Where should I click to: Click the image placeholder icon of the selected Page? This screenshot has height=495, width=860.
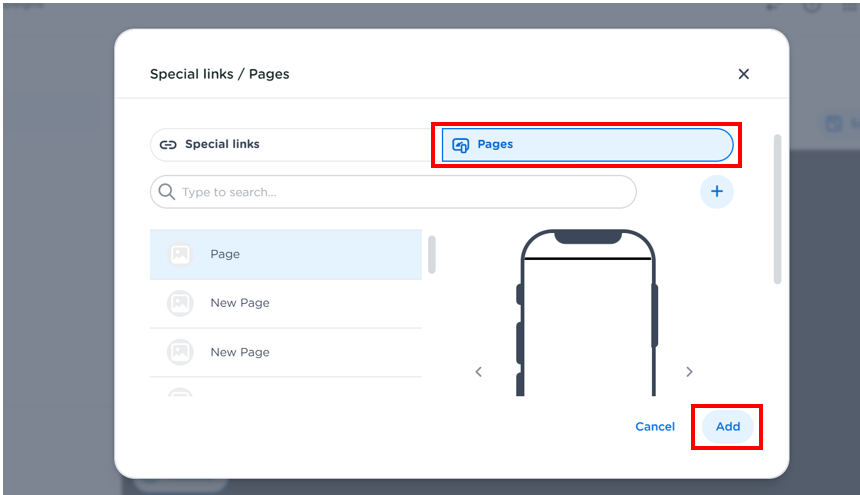(x=180, y=254)
